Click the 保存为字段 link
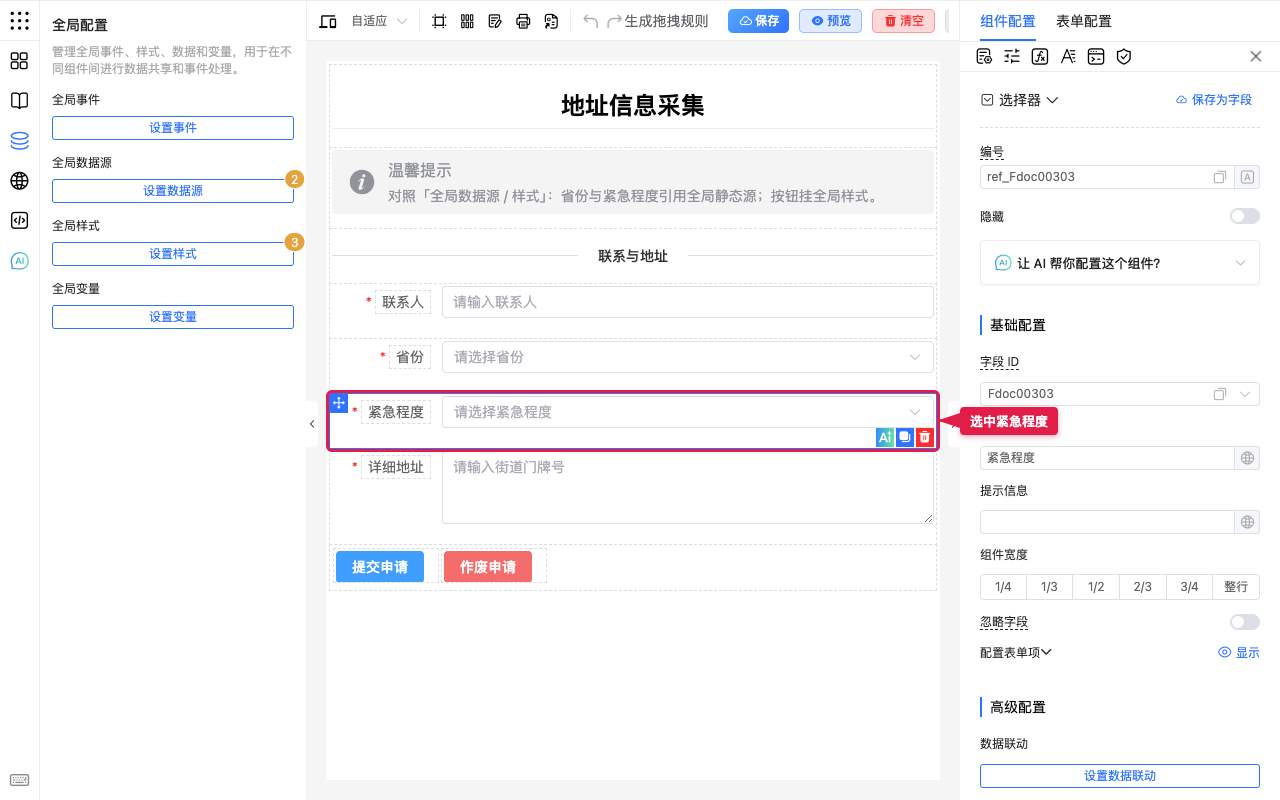This screenshot has height=800, width=1280. [1213, 100]
